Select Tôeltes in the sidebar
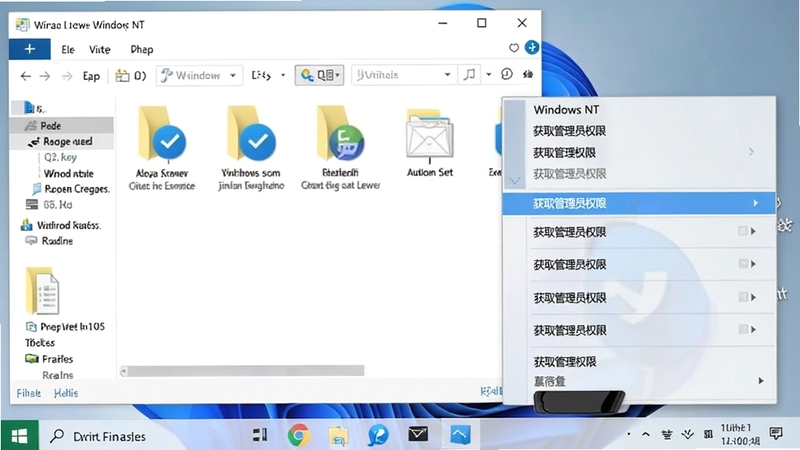 pyautogui.click(x=40, y=343)
